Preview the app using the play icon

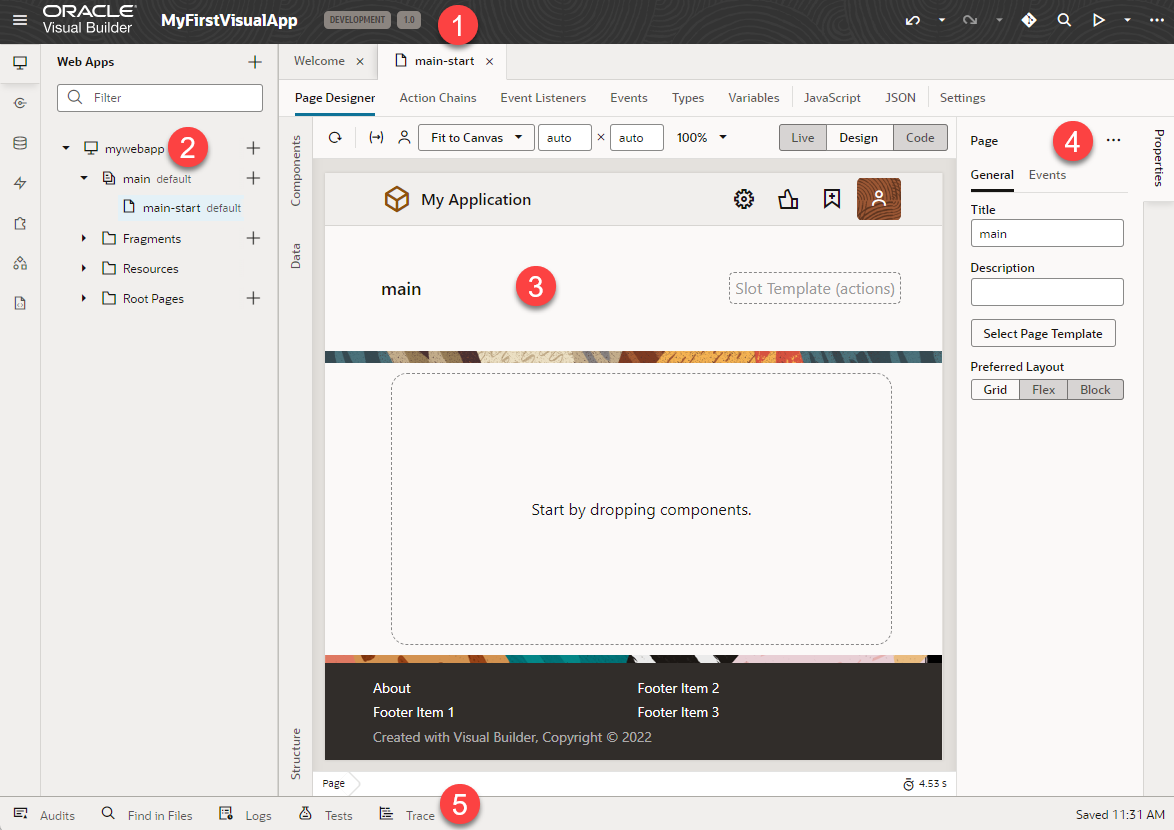click(1098, 19)
